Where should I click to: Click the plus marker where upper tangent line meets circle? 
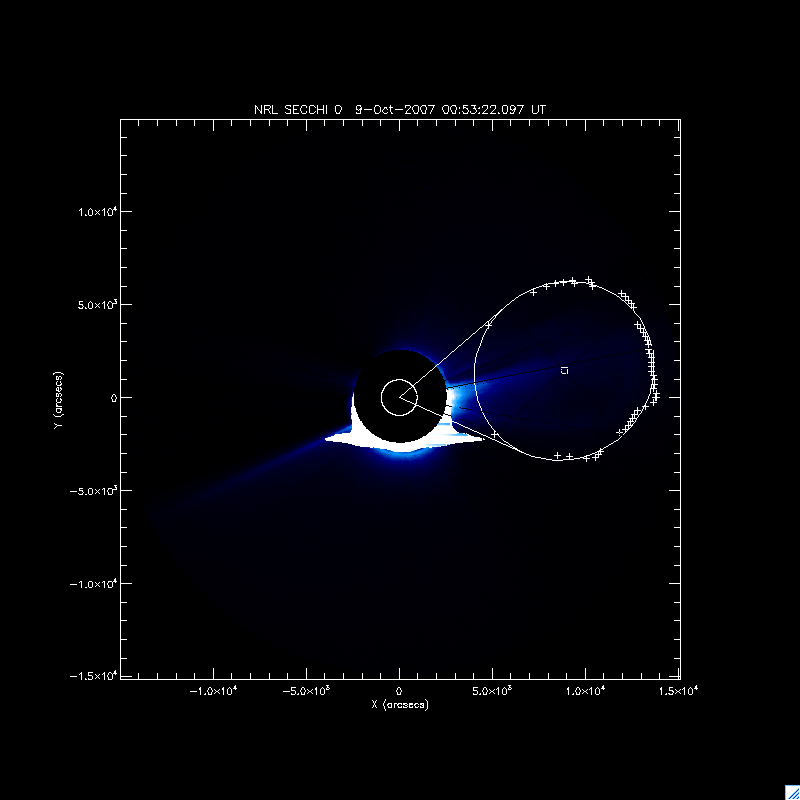click(x=489, y=324)
